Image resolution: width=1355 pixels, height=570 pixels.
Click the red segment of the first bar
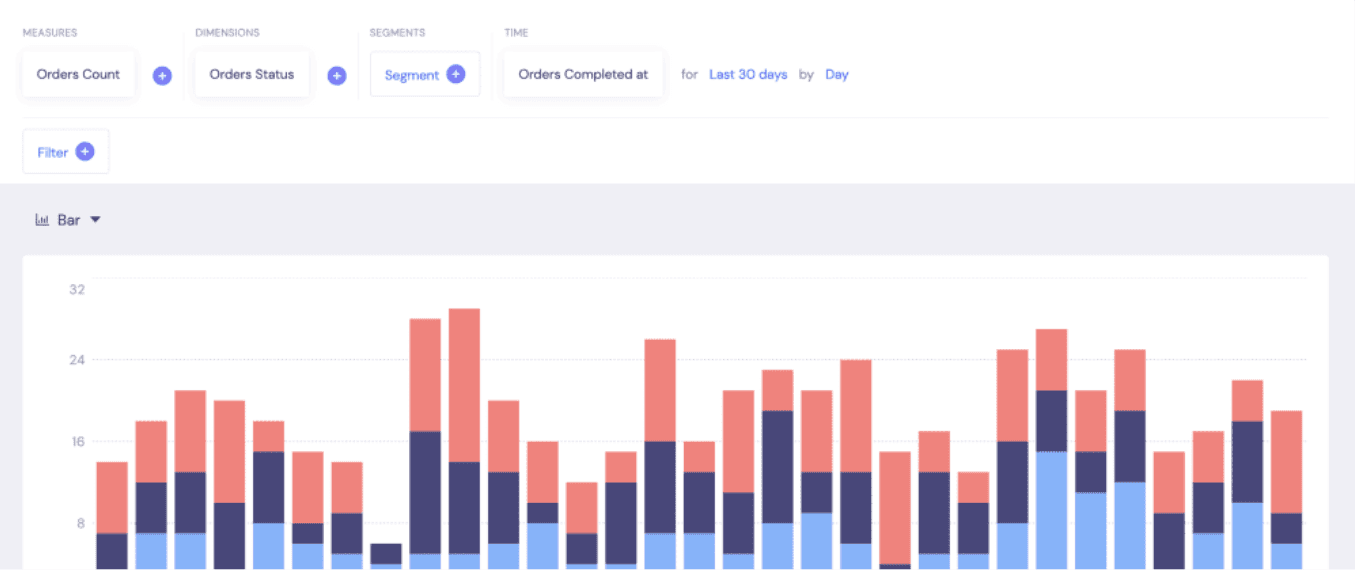pyautogui.click(x=112, y=497)
